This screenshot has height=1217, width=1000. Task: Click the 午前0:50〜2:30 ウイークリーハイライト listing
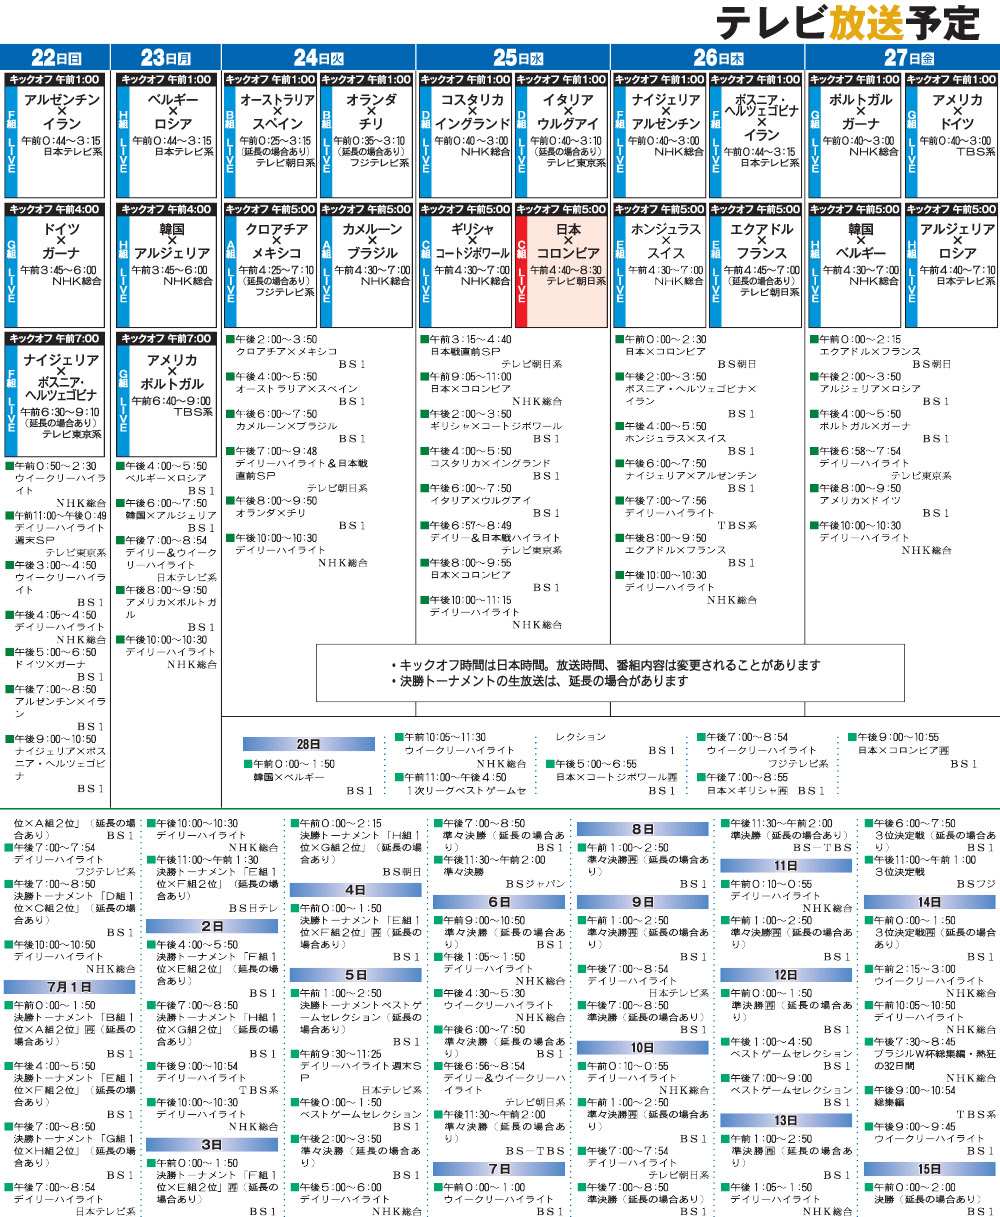click(x=56, y=484)
